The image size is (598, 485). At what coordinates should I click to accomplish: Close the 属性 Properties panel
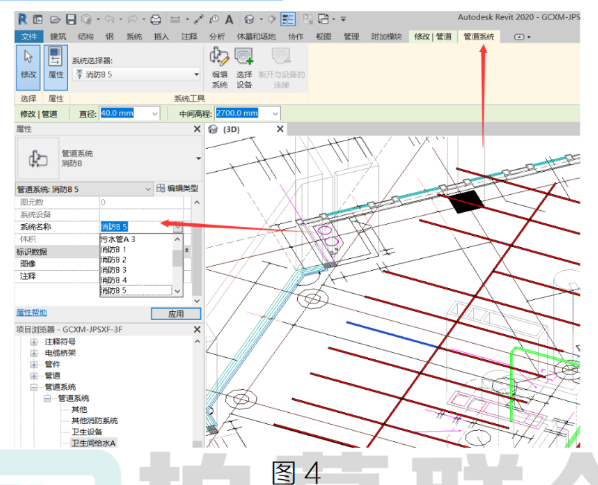[x=197, y=129]
